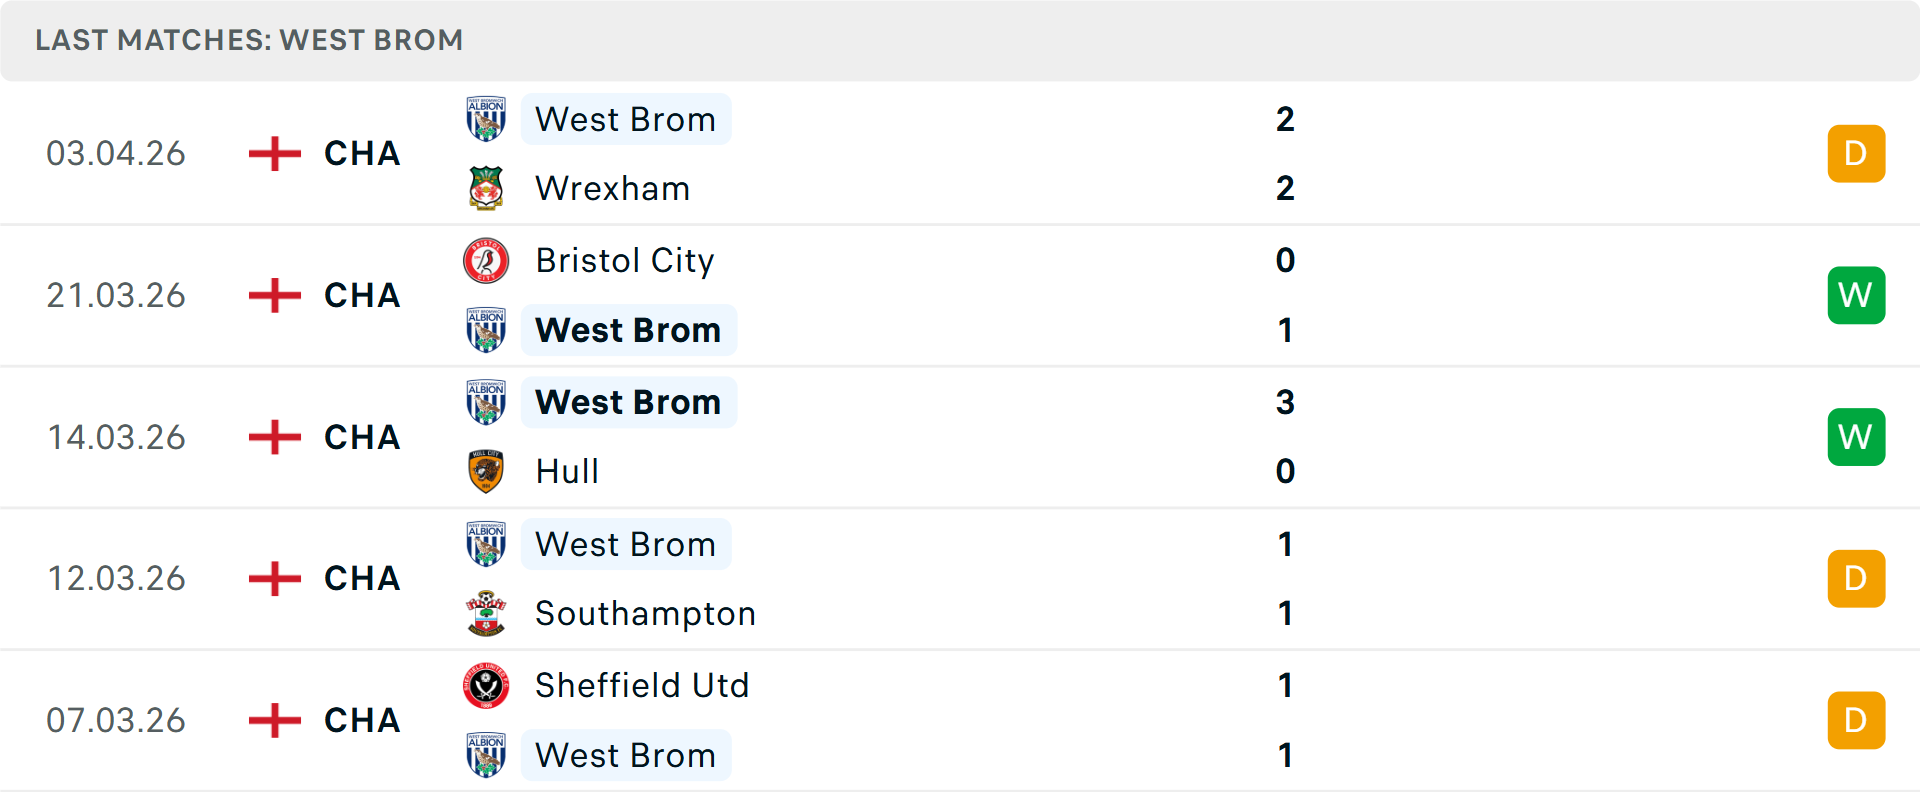Viewport: 1920px width, 792px height.
Task: Click the Bristol City team name
Action: 625,260
